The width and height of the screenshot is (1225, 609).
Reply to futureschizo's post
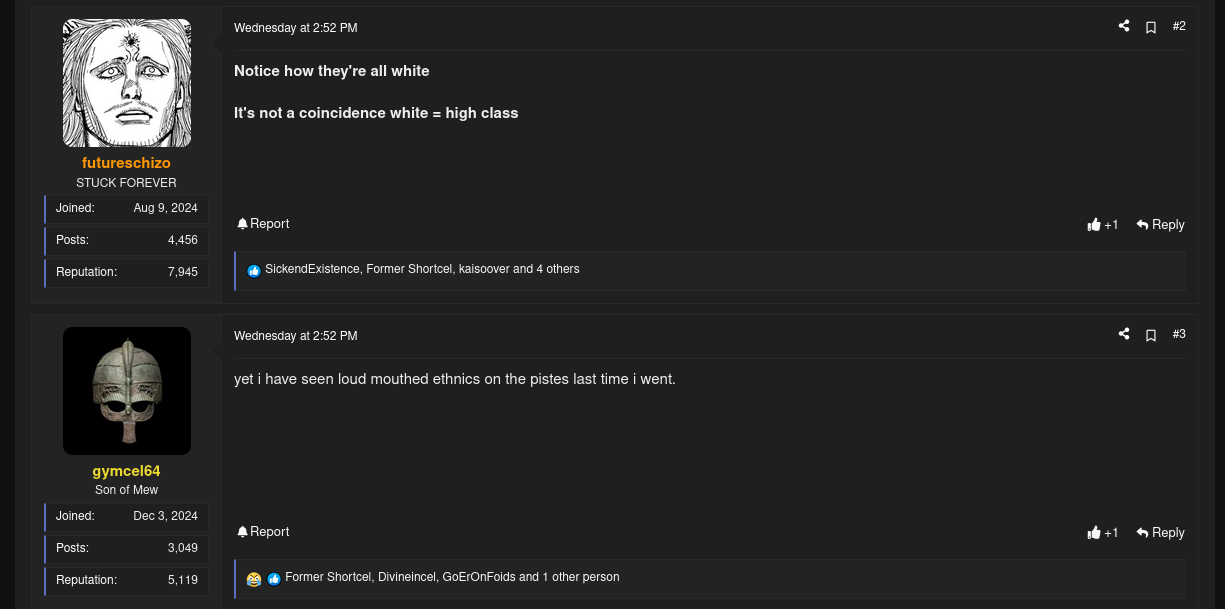click(x=1160, y=225)
